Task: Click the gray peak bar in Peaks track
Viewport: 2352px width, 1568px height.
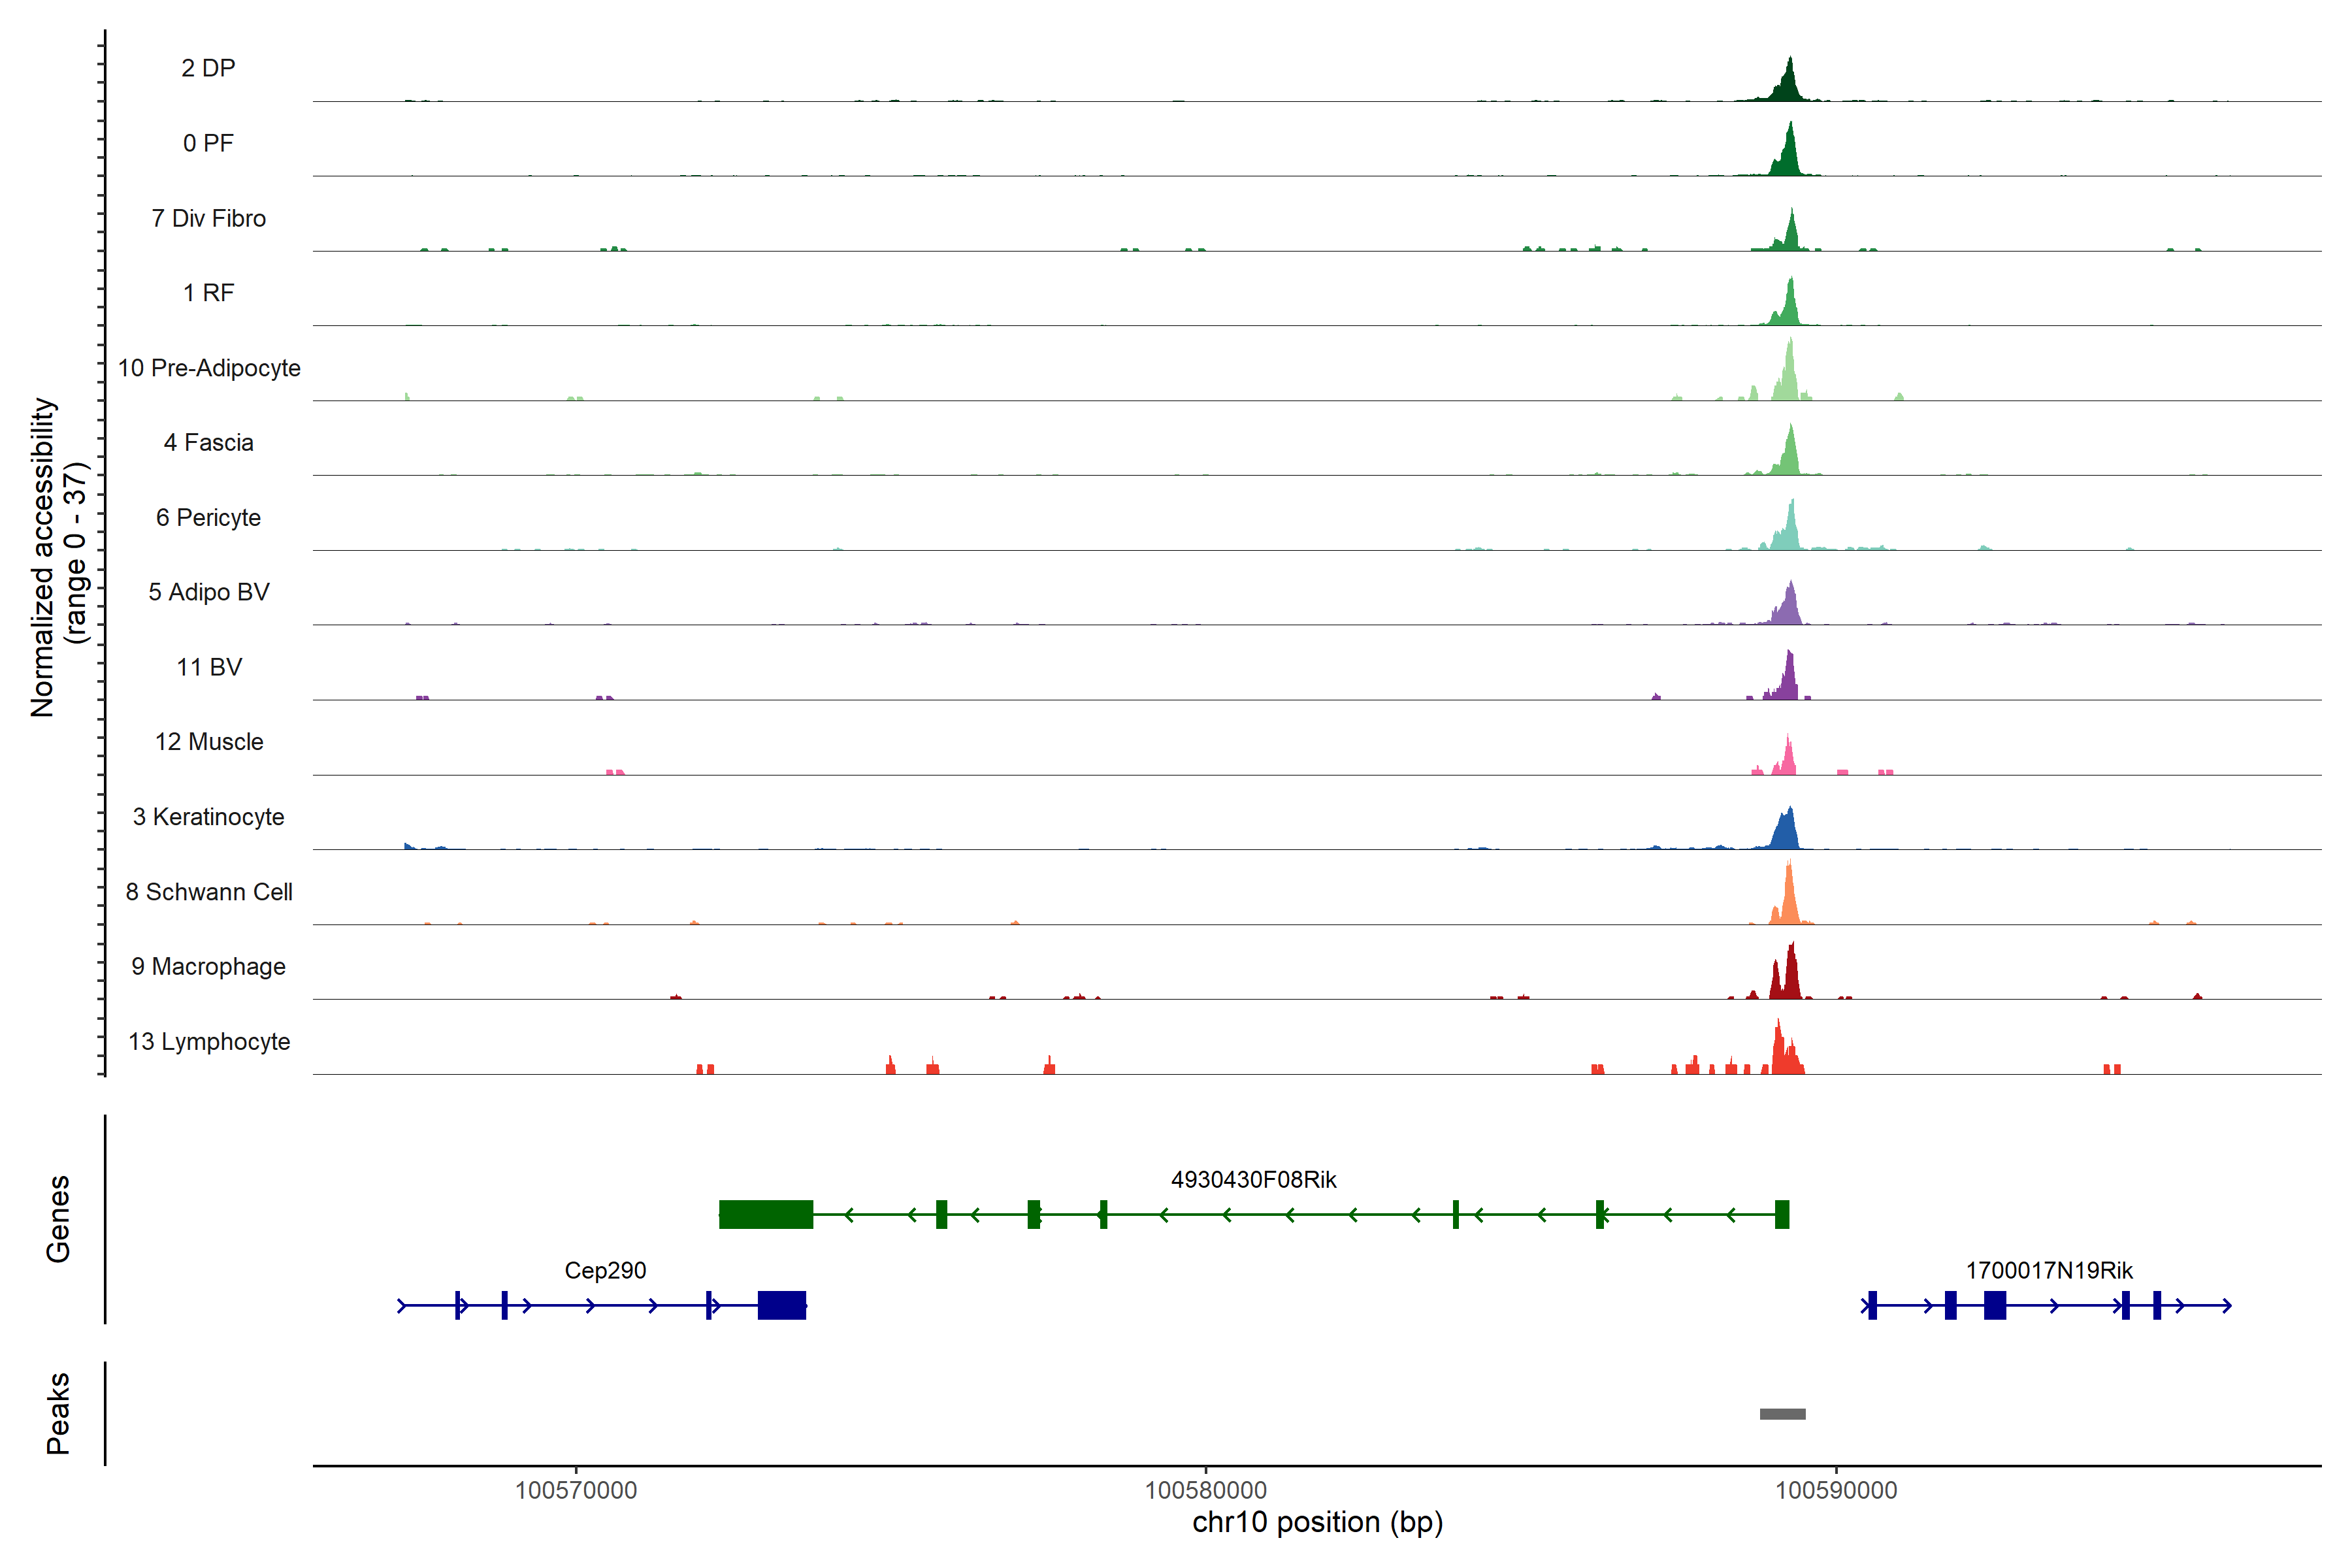Action: click(1782, 1413)
